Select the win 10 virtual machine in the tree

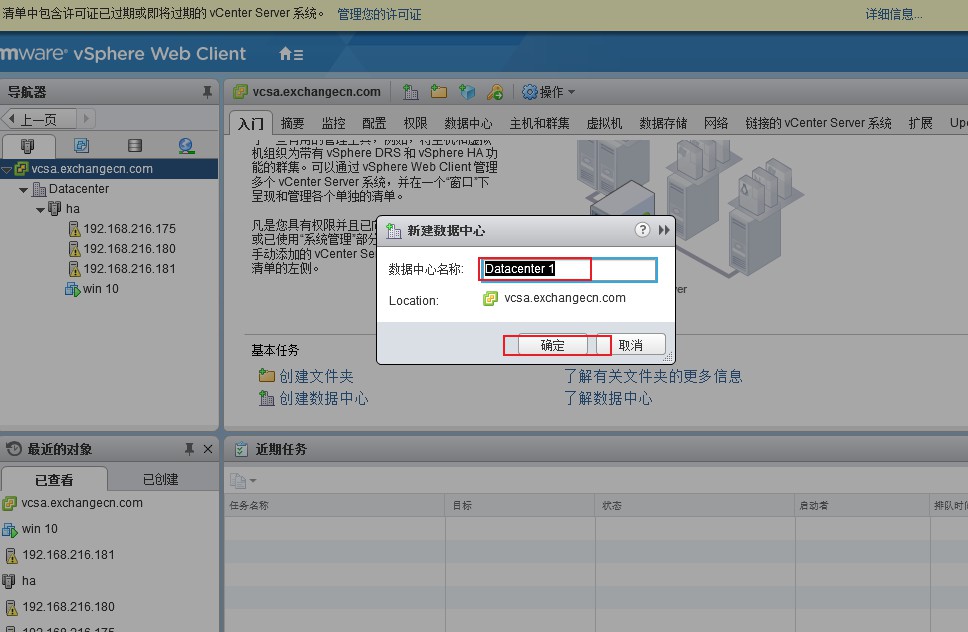pos(101,288)
